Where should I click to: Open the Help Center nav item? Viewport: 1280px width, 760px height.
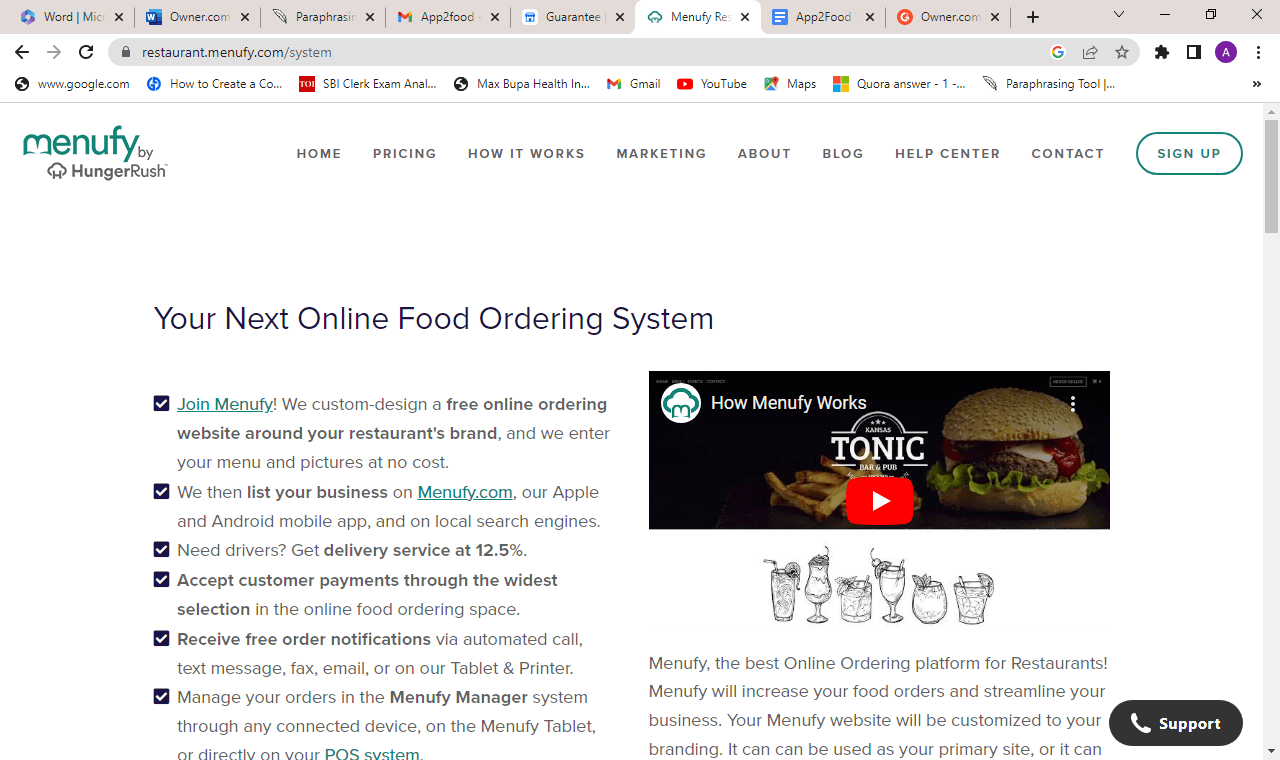pos(947,154)
